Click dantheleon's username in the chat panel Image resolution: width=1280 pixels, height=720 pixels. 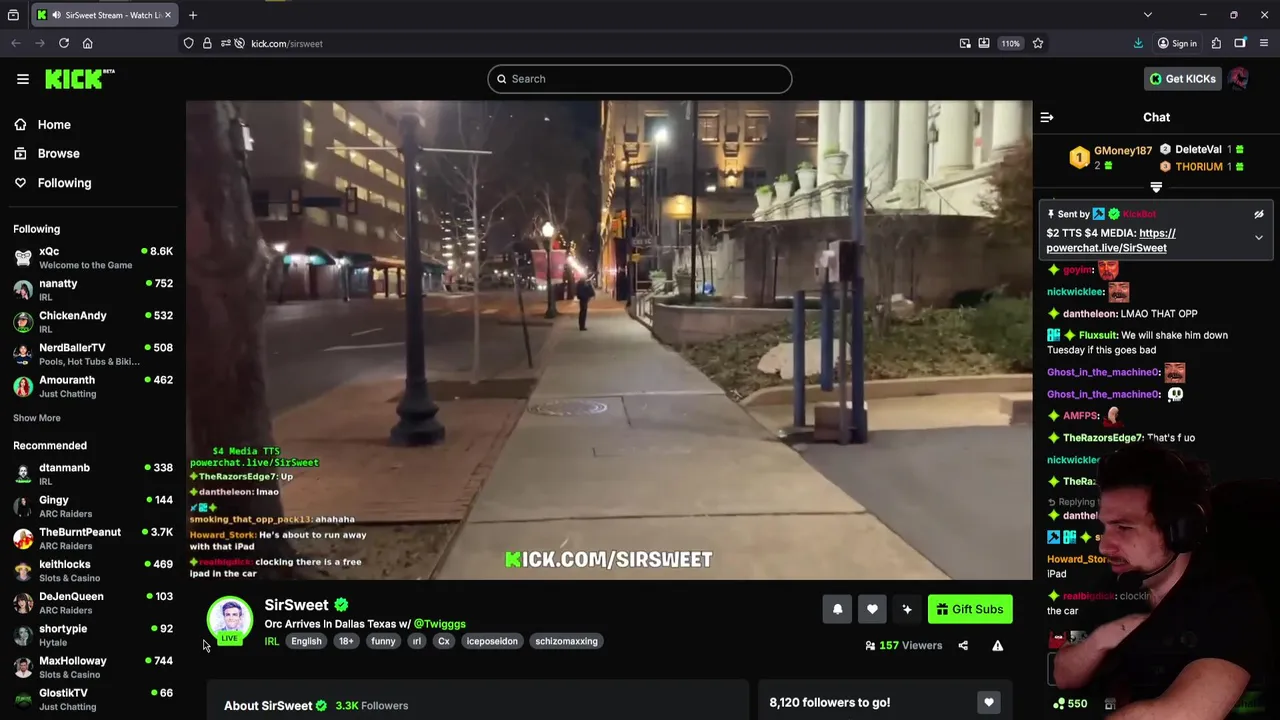click(1090, 314)
